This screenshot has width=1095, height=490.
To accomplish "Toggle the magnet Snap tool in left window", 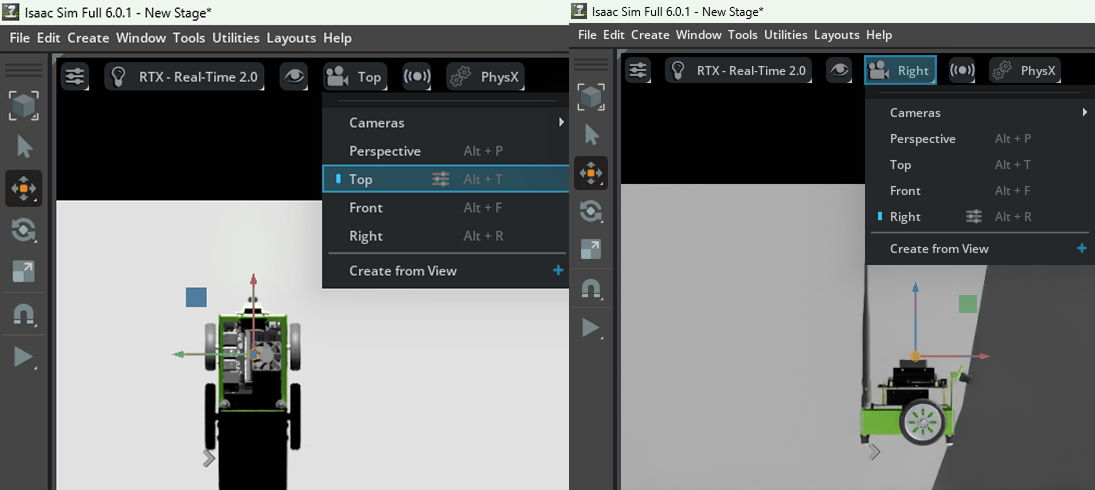I will click(24, 315).
